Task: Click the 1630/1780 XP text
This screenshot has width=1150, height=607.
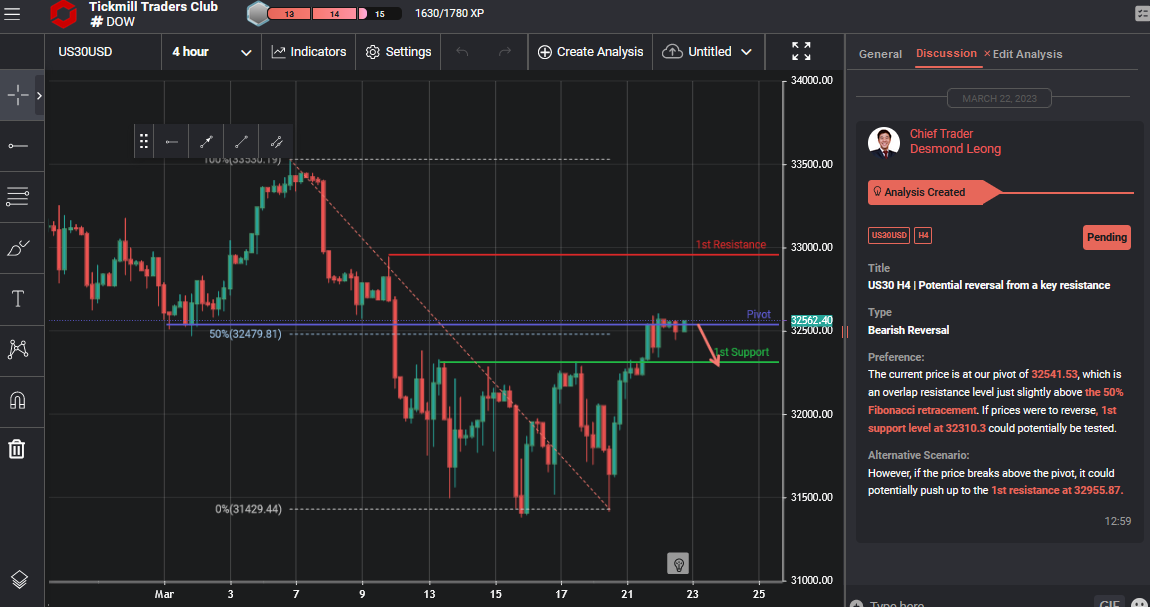Action: (x=449, y=13)
